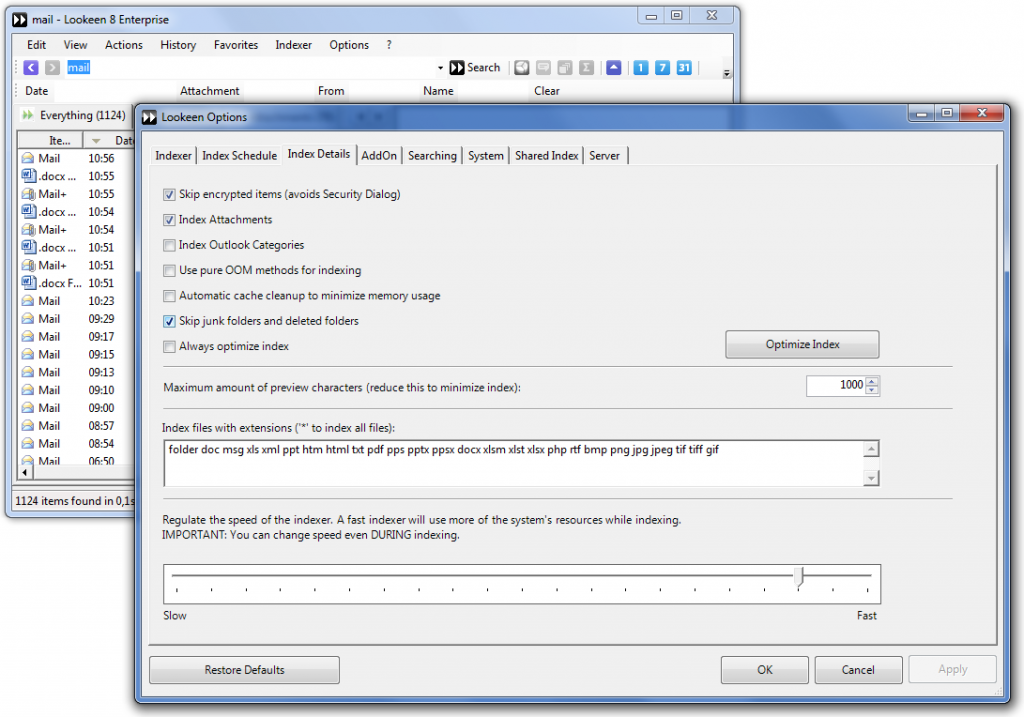Select the 1-day filter icon
This screenshot has height=717, width=1024.
641,68
